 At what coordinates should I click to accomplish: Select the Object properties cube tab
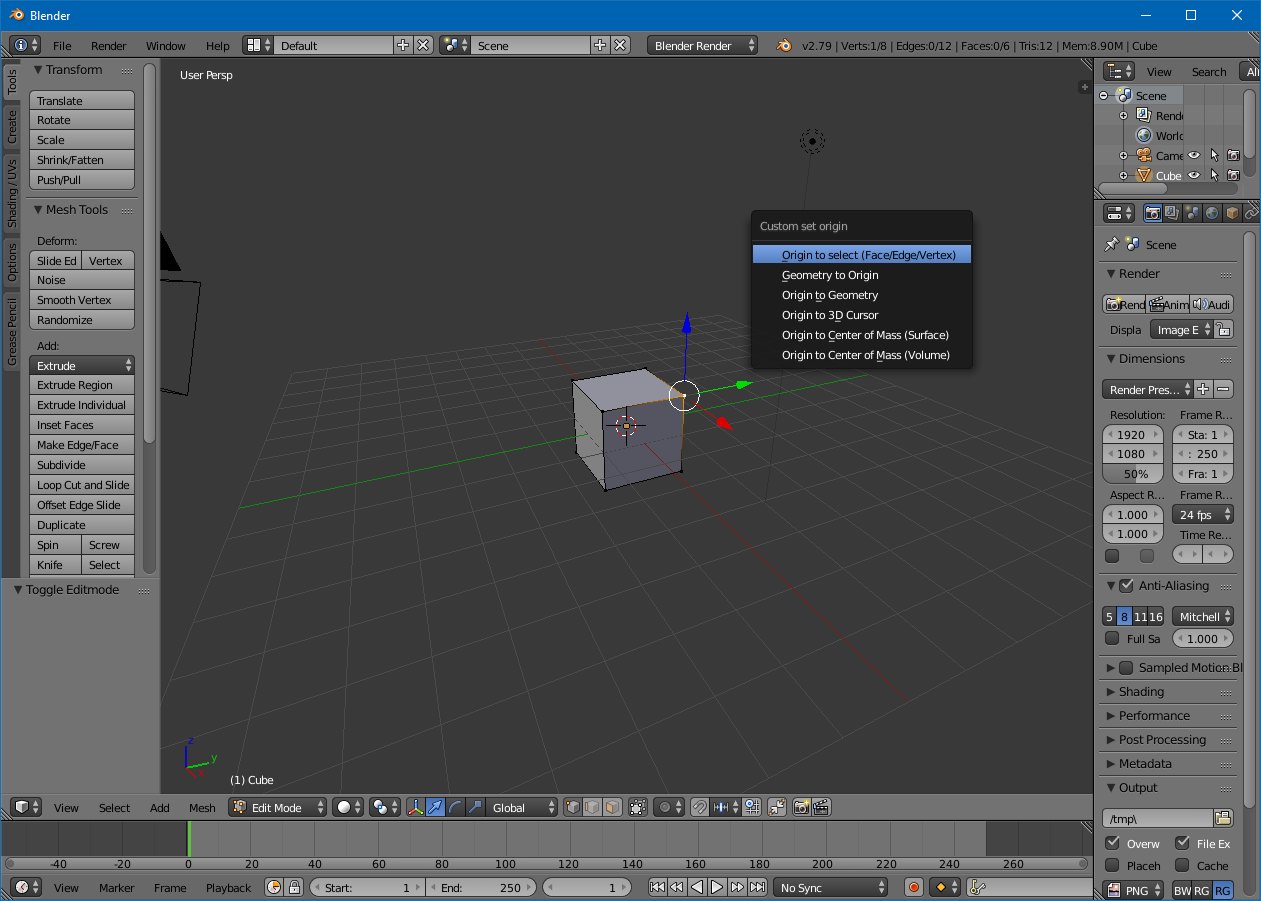coord(1232,213)
